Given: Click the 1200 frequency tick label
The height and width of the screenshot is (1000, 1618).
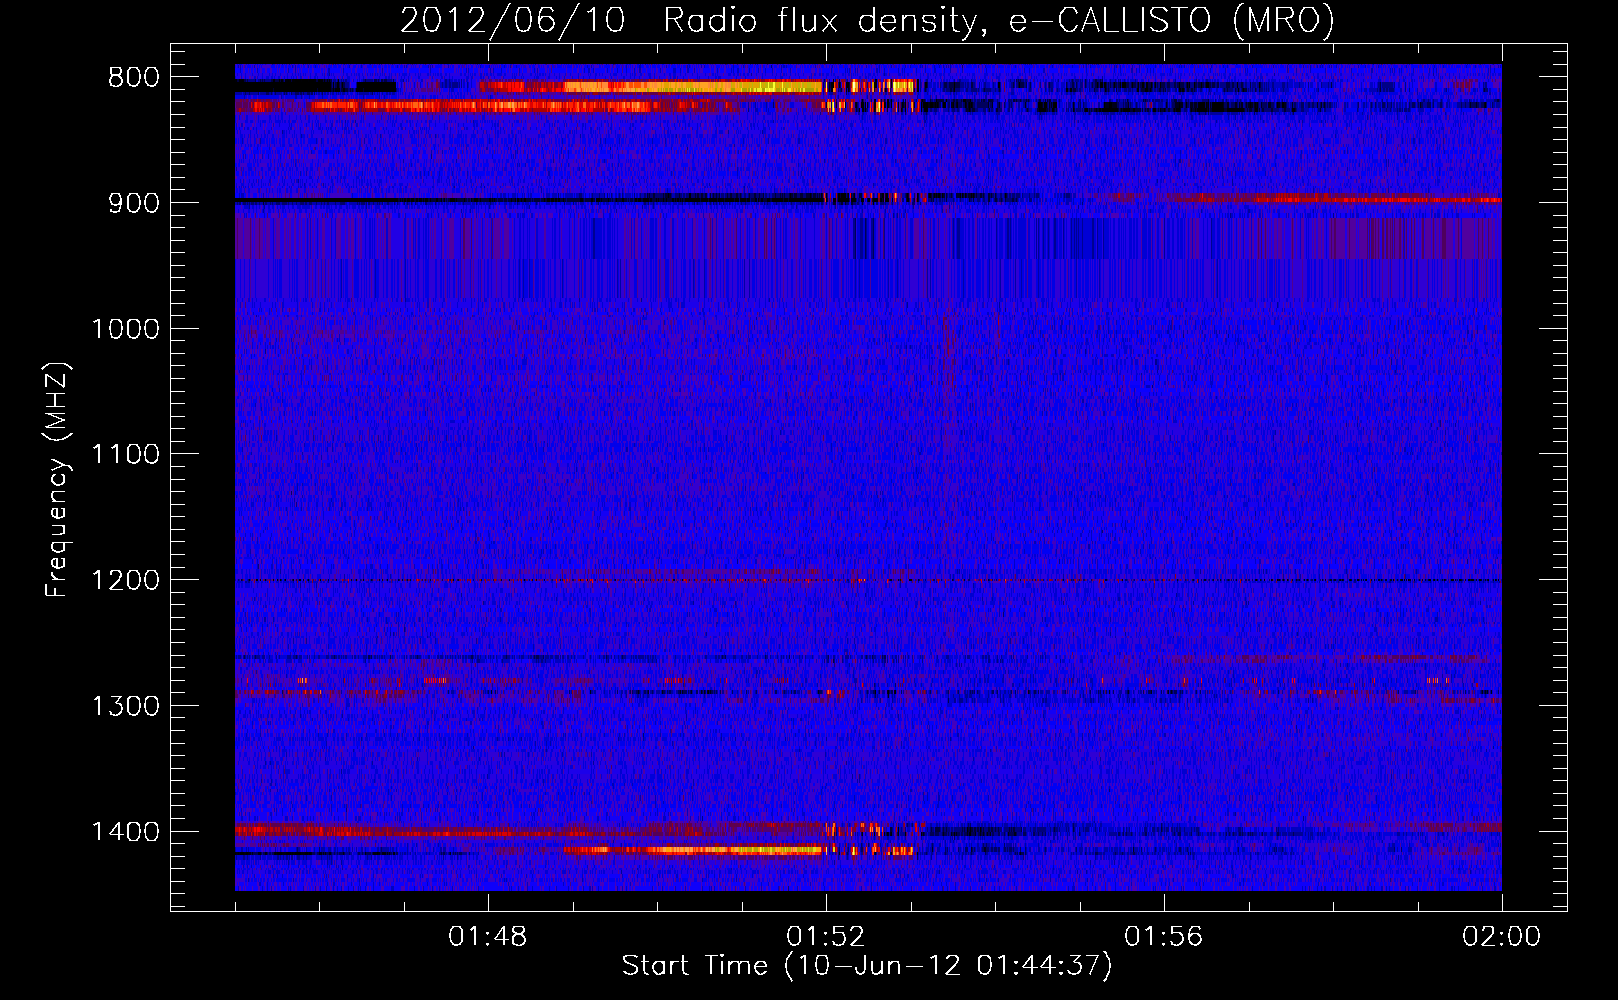Looking at the screenshot, I should click(x=125, y=581).
